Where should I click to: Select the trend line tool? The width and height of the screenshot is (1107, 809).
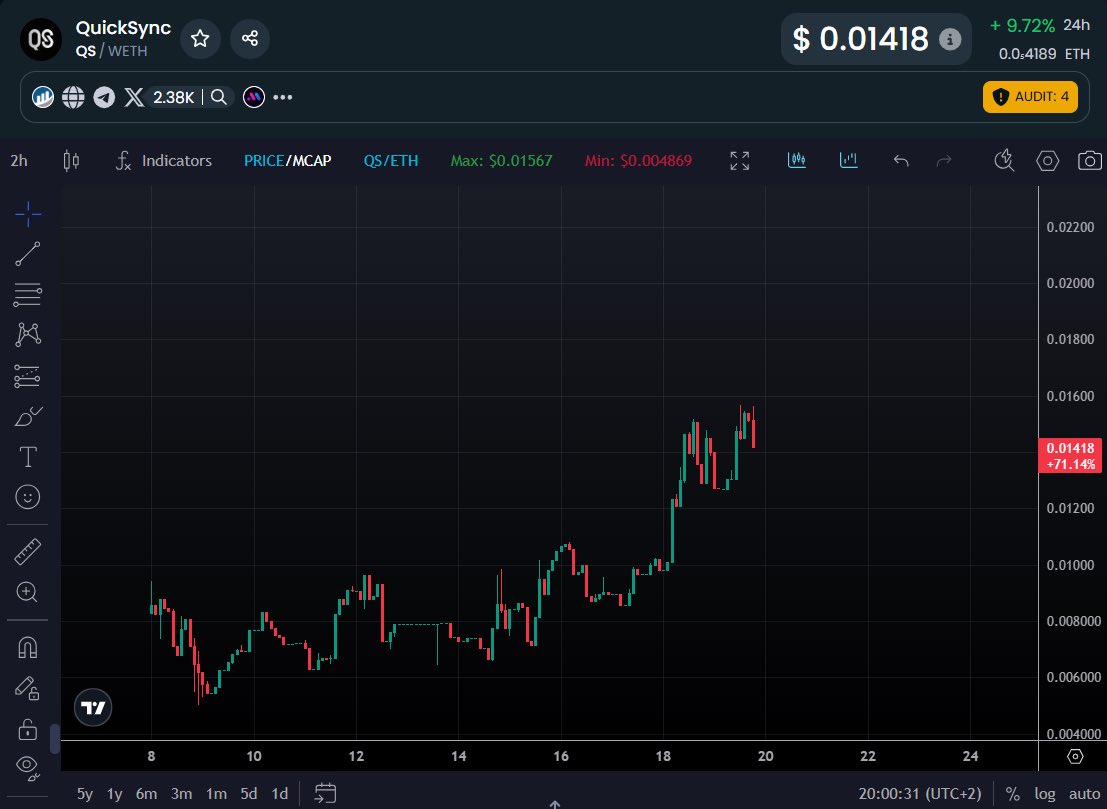pos(28,254)
